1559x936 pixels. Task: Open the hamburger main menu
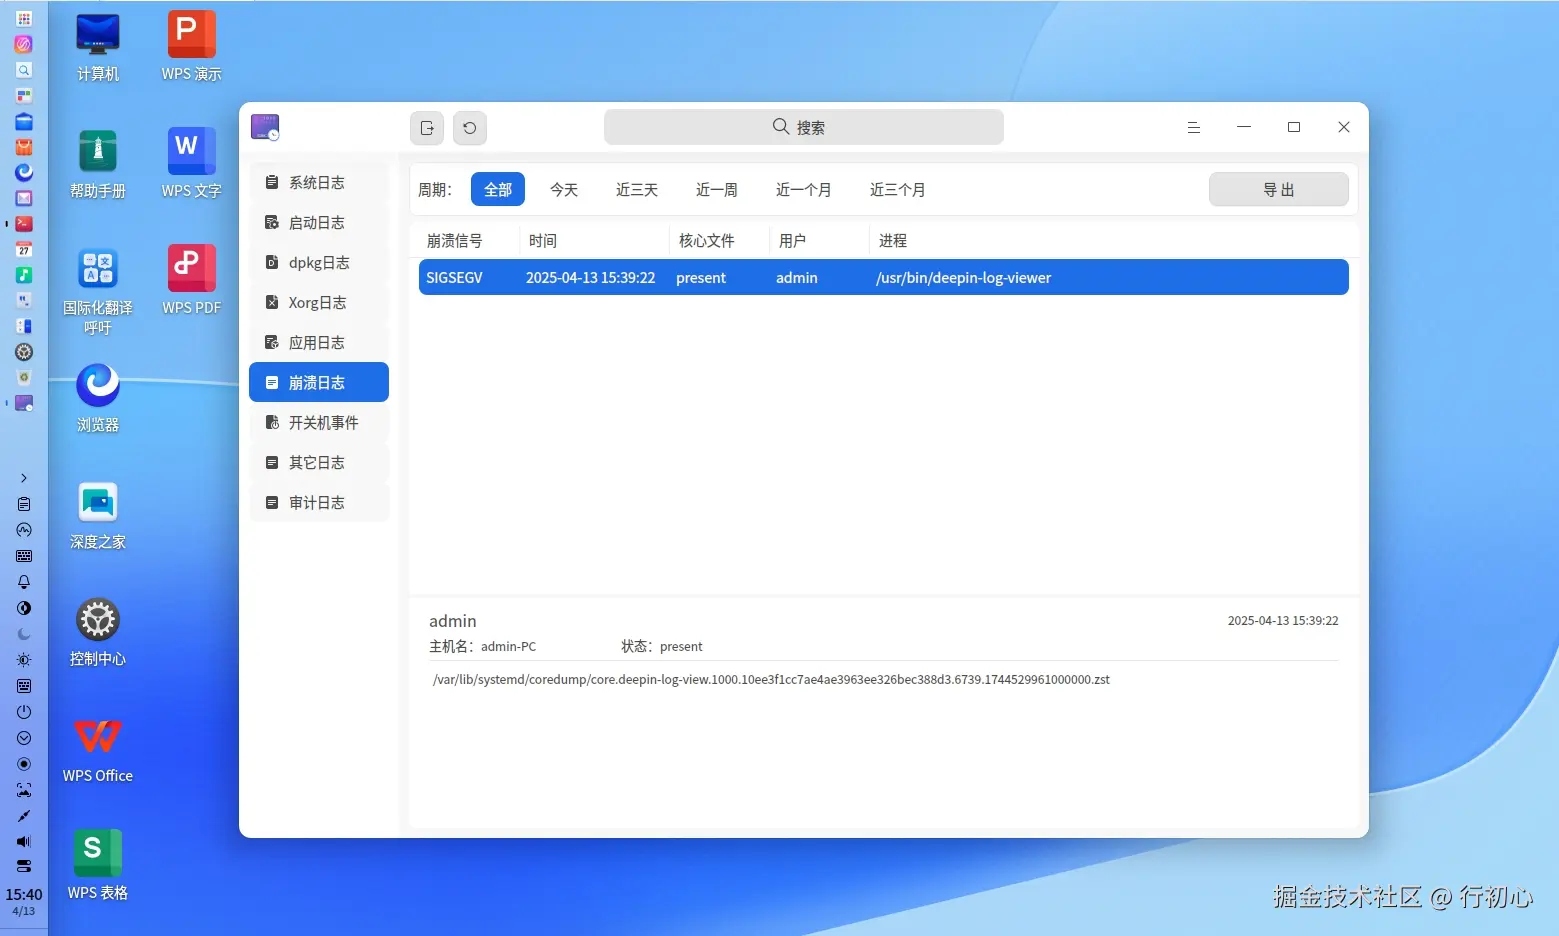(x=1193, y=127)
